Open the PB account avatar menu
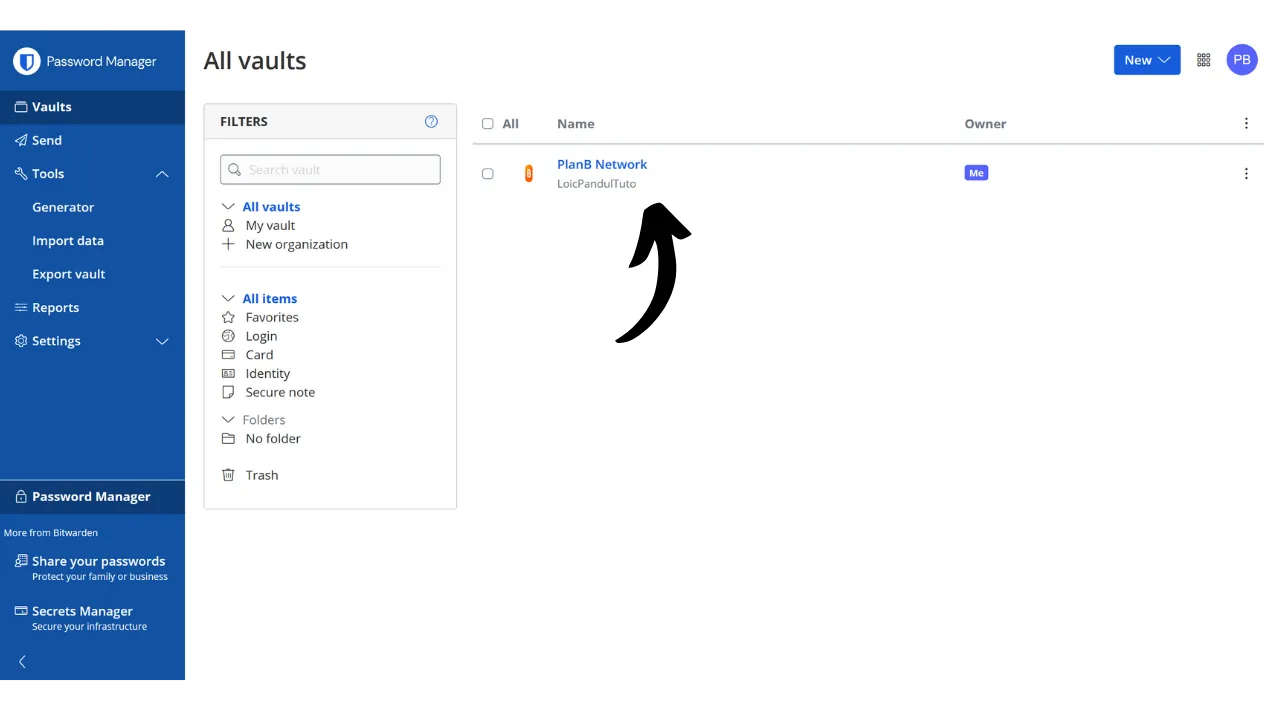1280x711 pixels. (1241, 60)
